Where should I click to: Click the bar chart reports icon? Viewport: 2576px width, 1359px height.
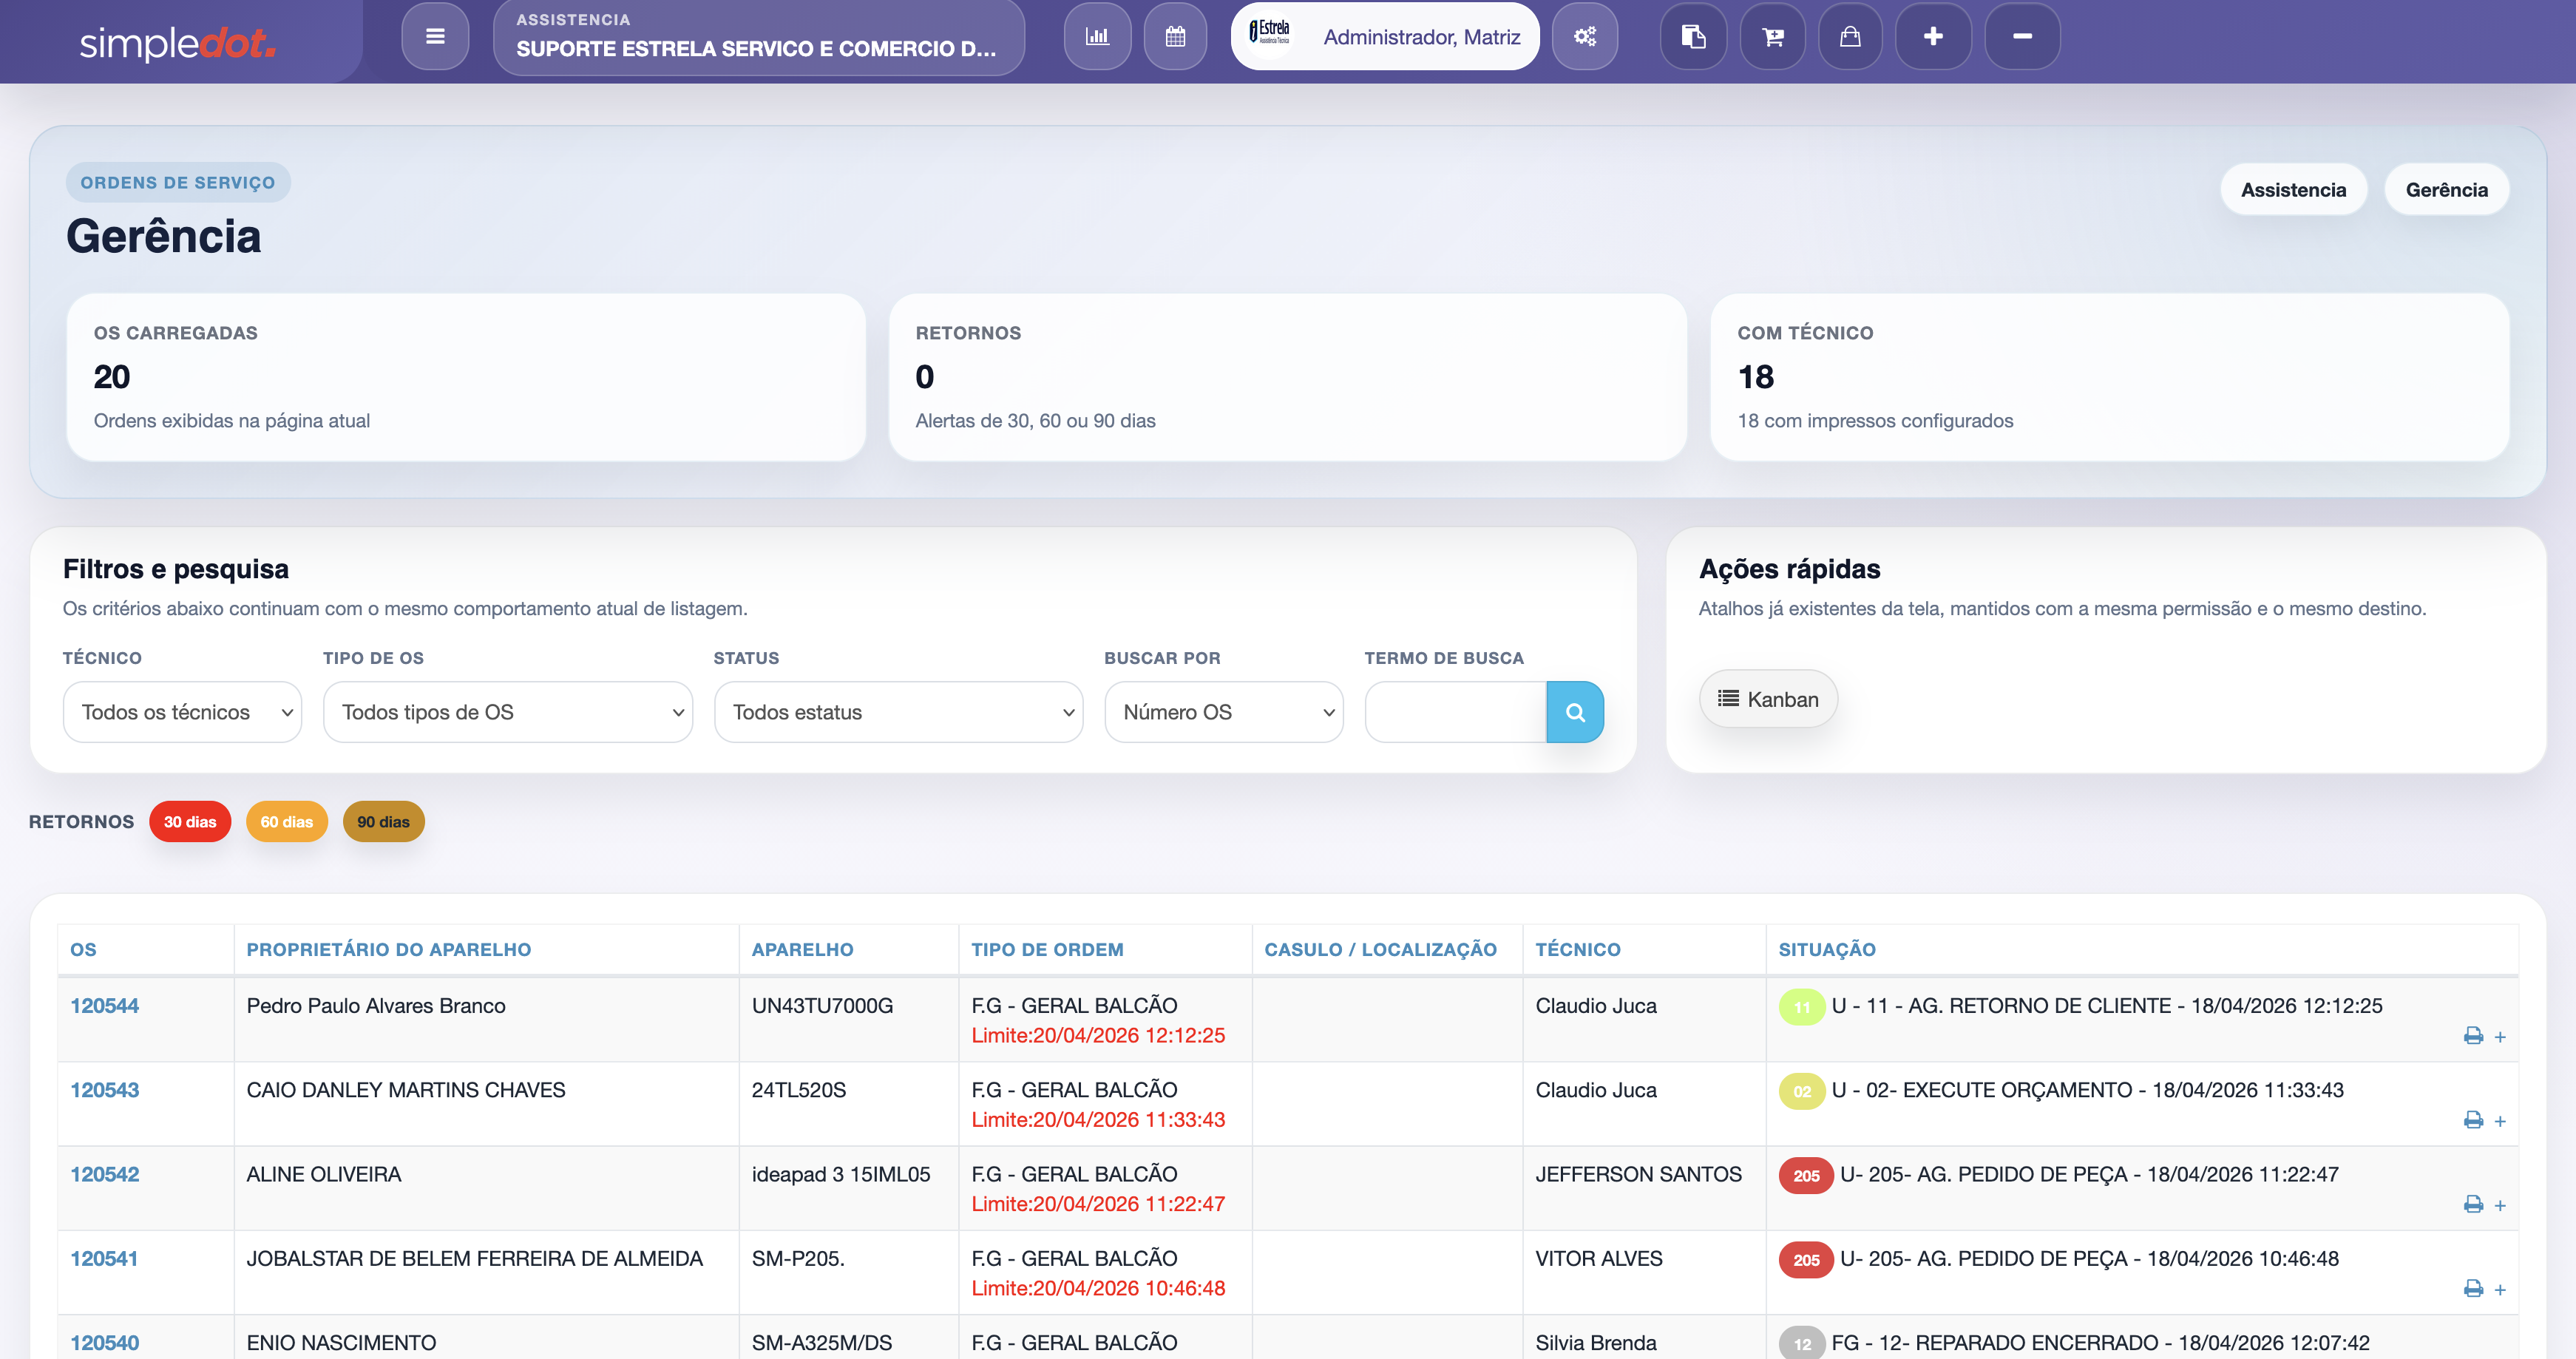1097,37
